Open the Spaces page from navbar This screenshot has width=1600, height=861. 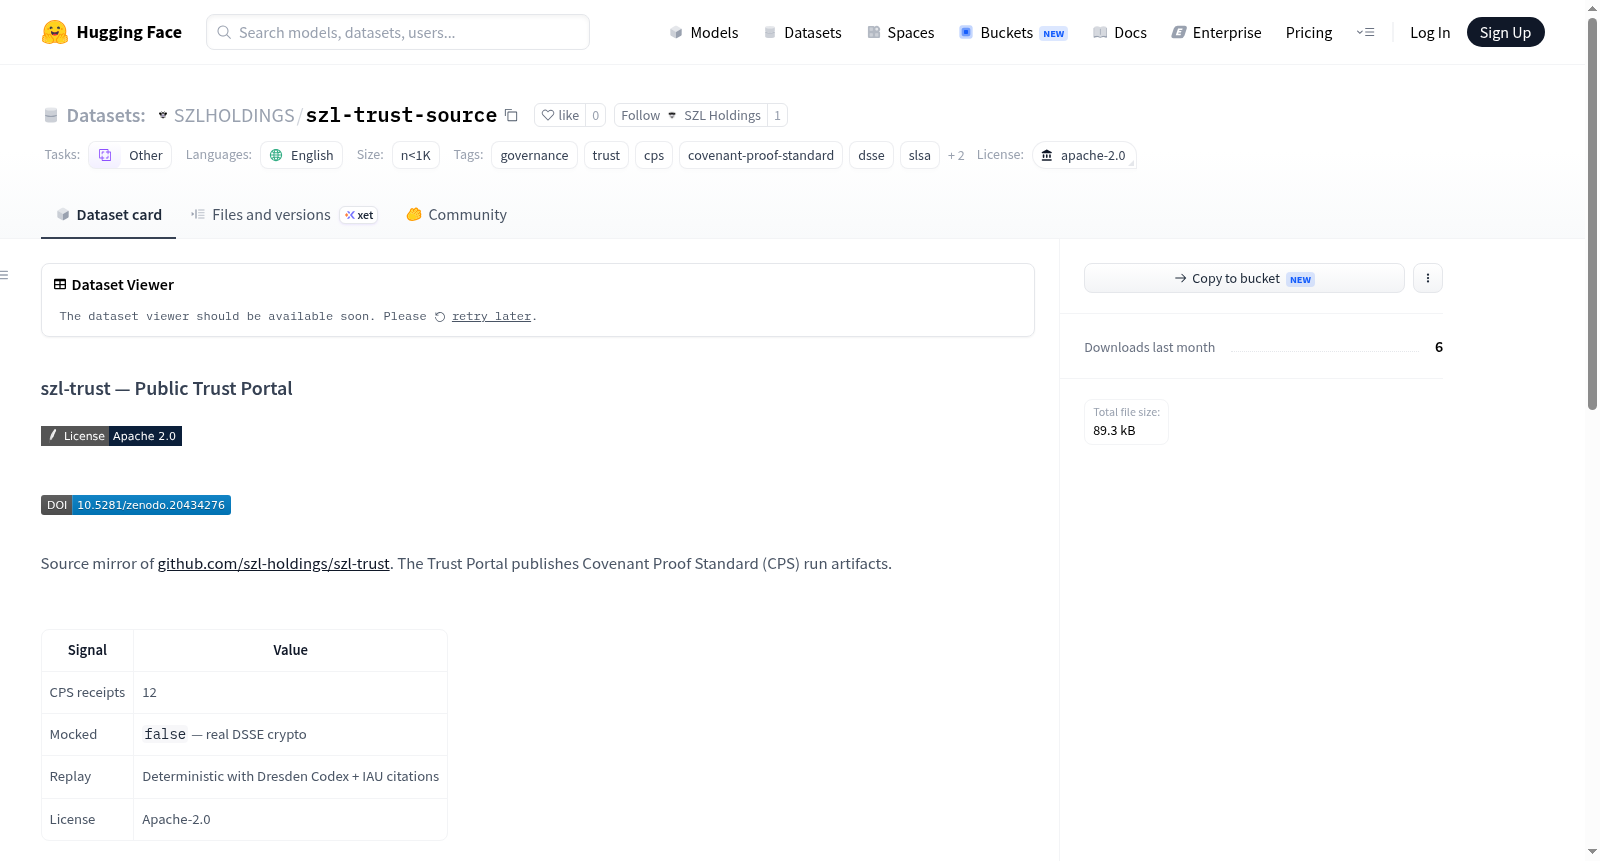point(900,32)
